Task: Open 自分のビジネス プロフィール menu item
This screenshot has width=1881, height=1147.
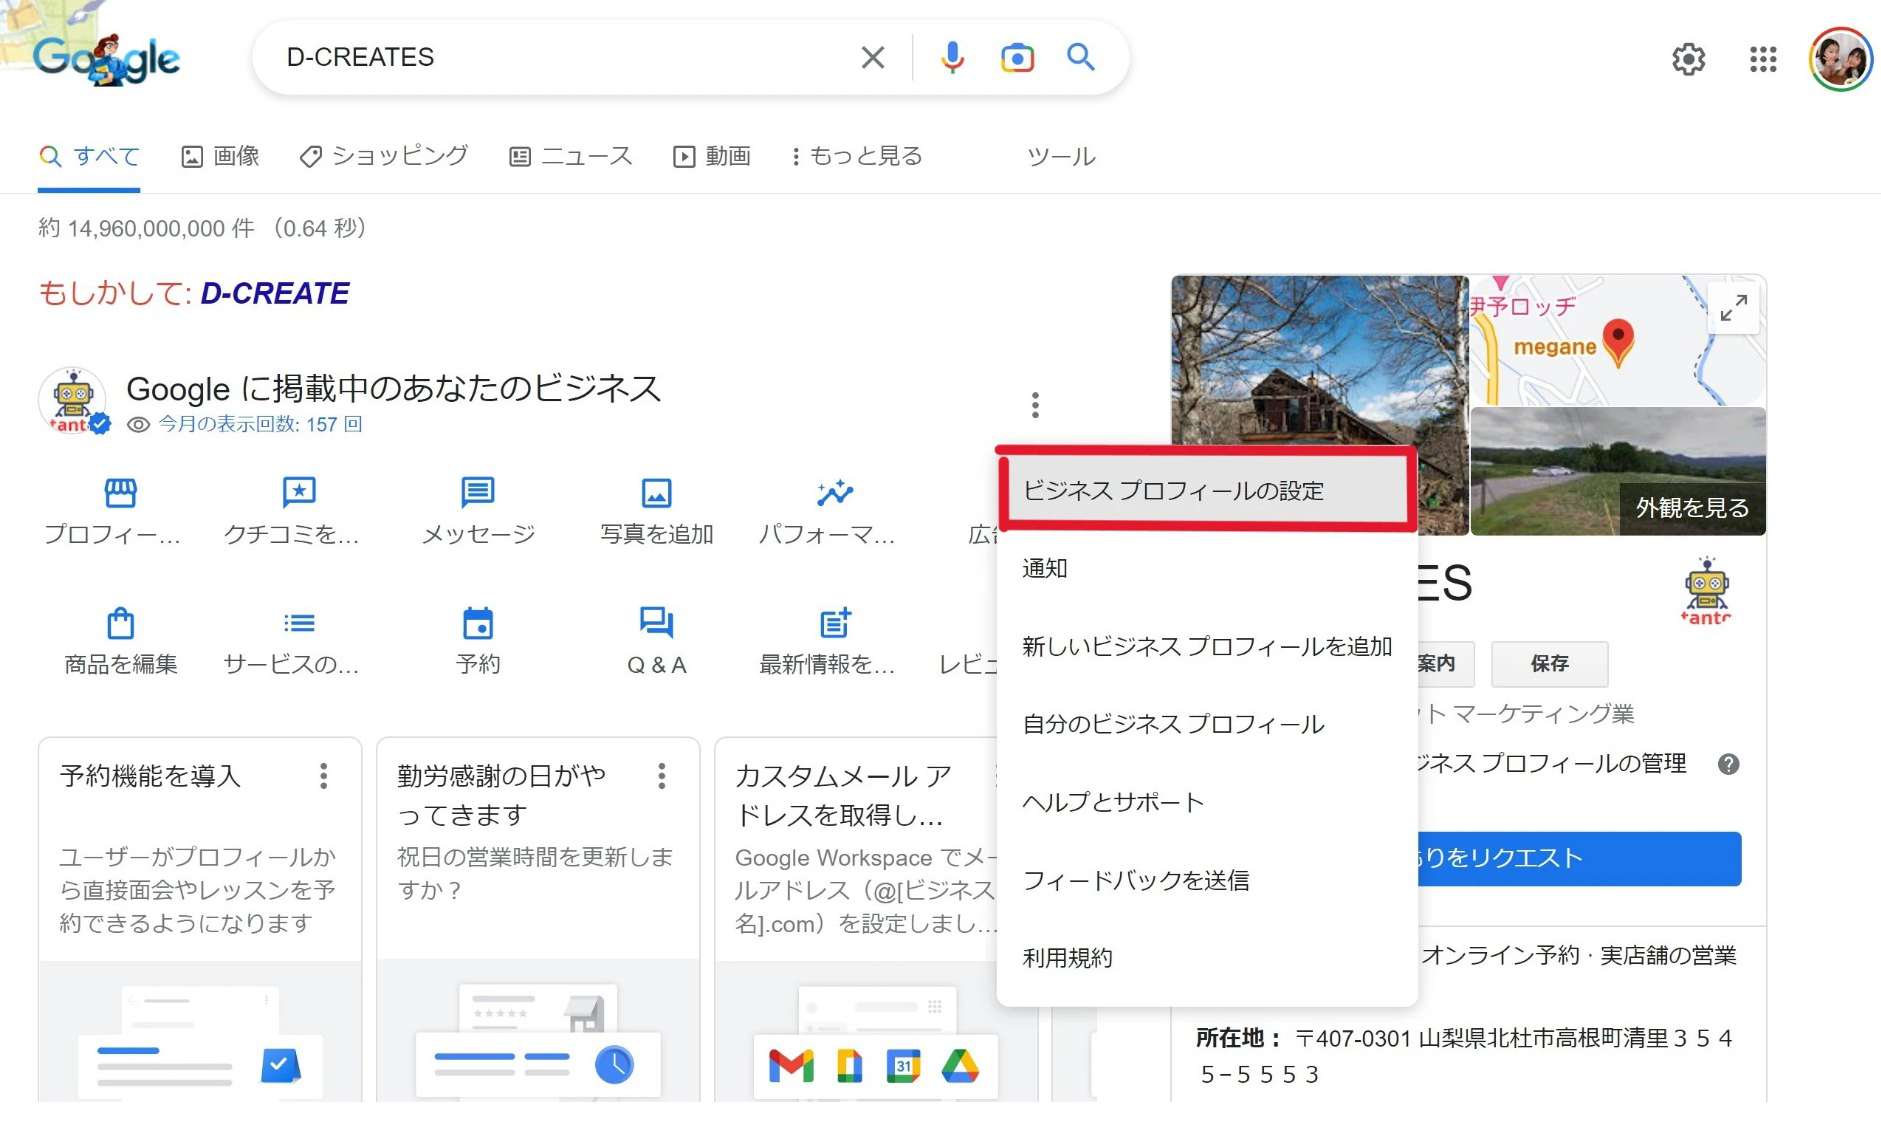Action: click(x=1207, y=724)
